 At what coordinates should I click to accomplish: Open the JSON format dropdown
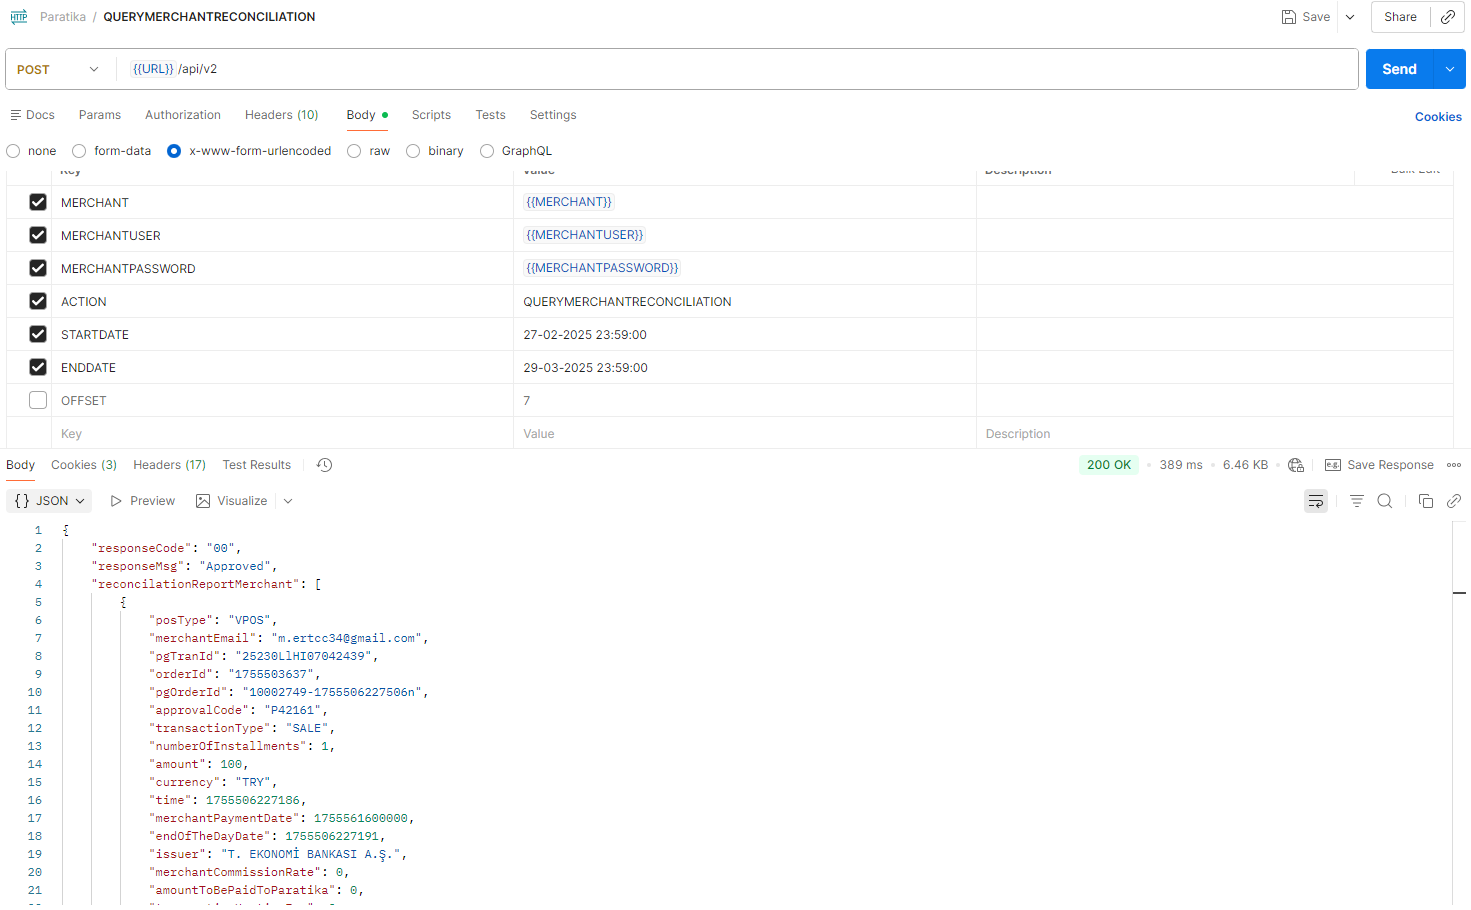click(x=50, y=501)
